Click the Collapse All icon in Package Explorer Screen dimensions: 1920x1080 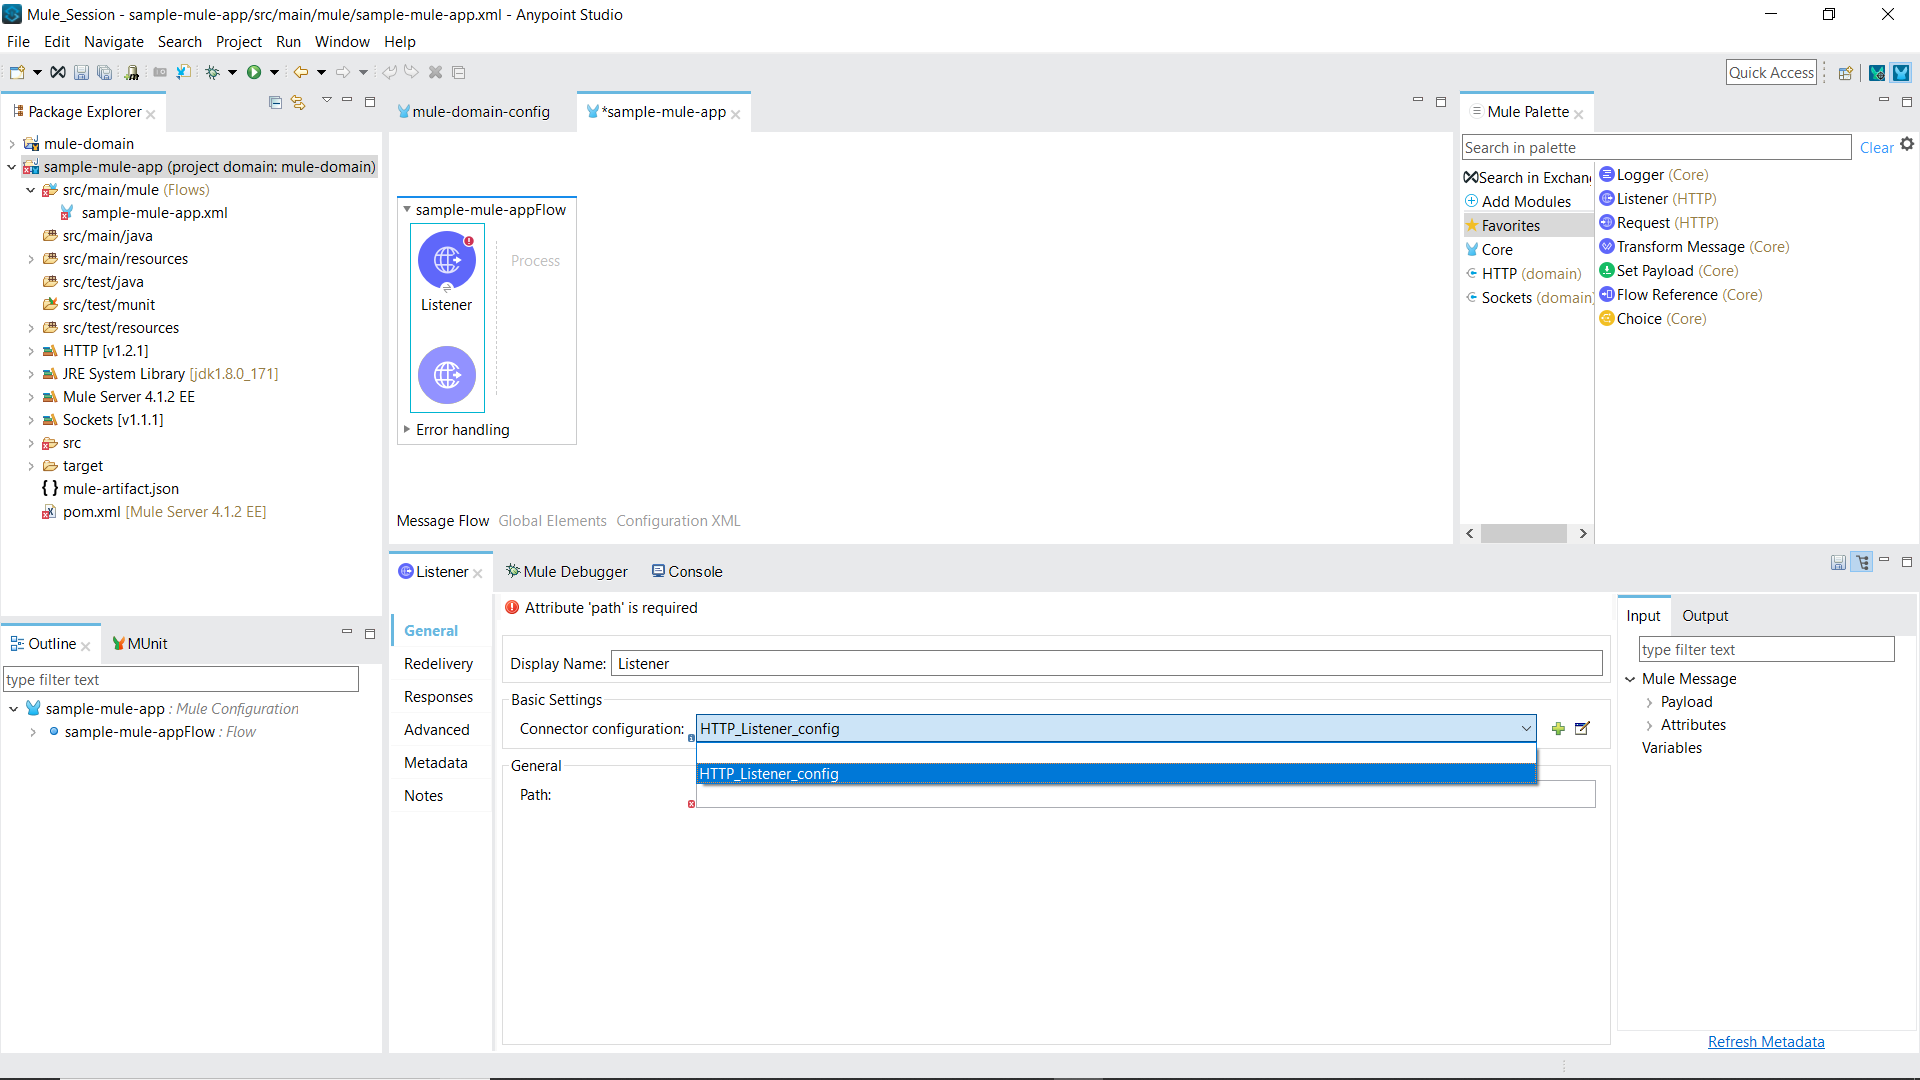275,102
